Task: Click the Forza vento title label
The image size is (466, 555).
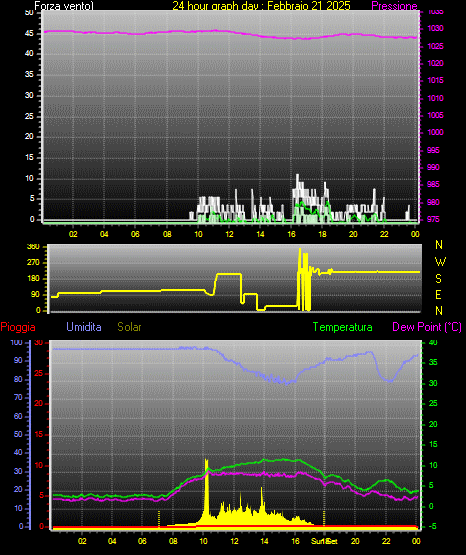Action: tap(64, 6)
